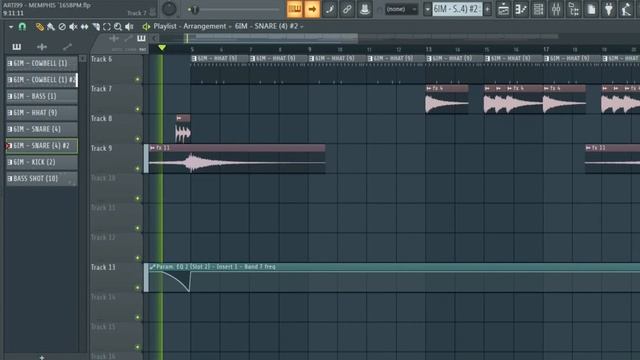Mute Track 6 using its green dot
The image size is (640, 360).
[x=138, y=79]
